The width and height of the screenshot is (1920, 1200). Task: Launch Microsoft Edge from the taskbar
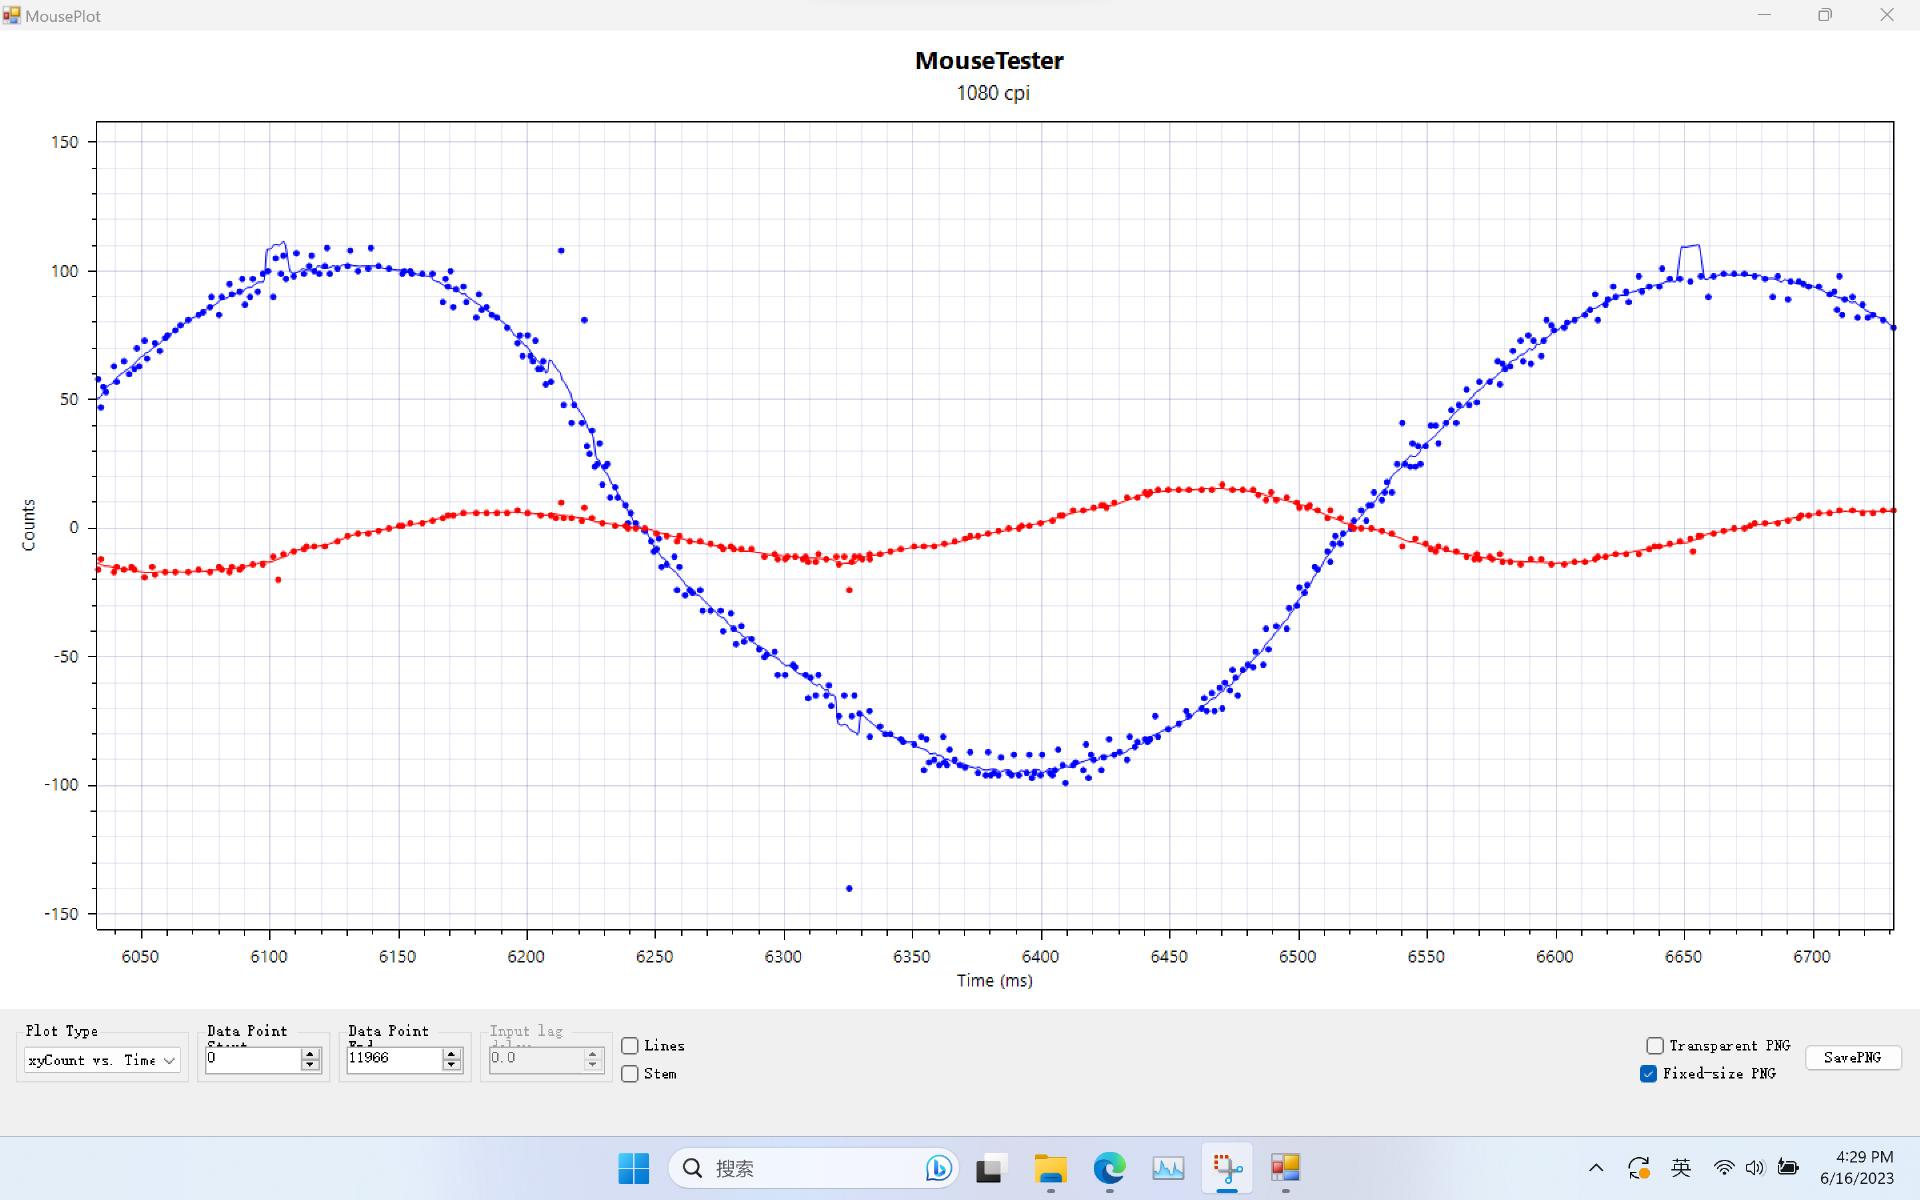coord(1109,1167)
